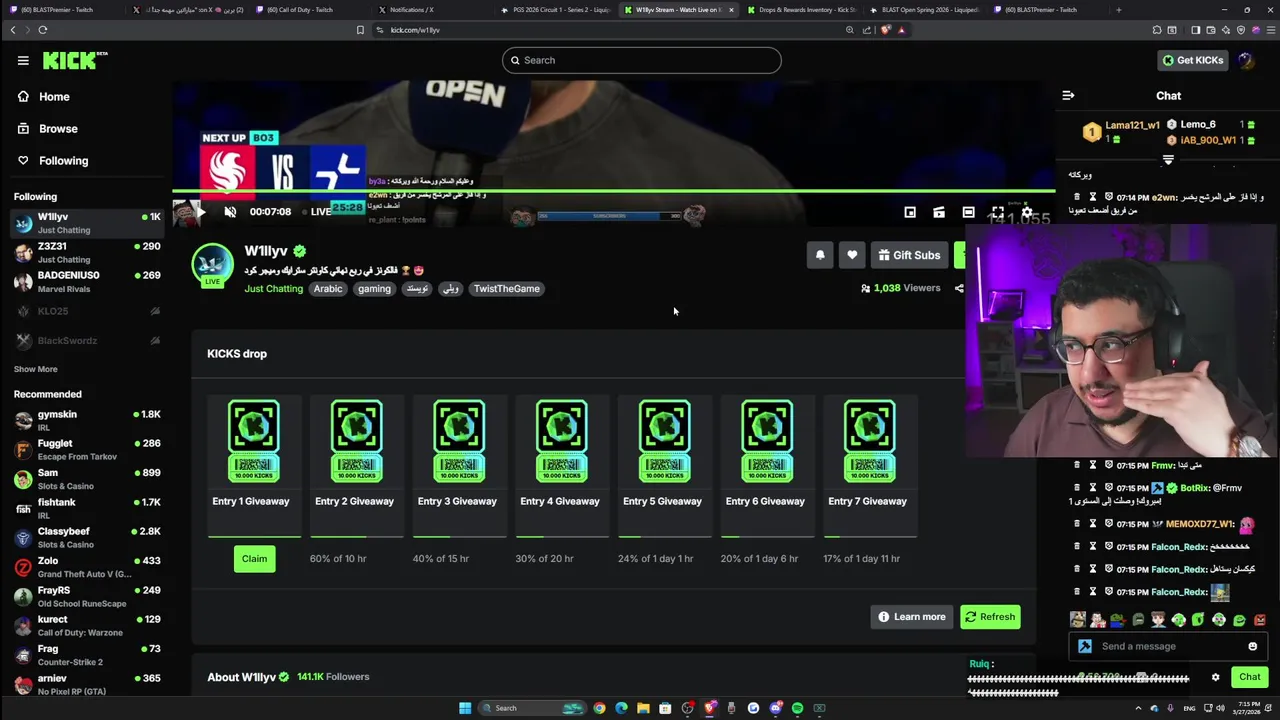
Task: Open chat settings gear icon
Action: click(1215, 678)
